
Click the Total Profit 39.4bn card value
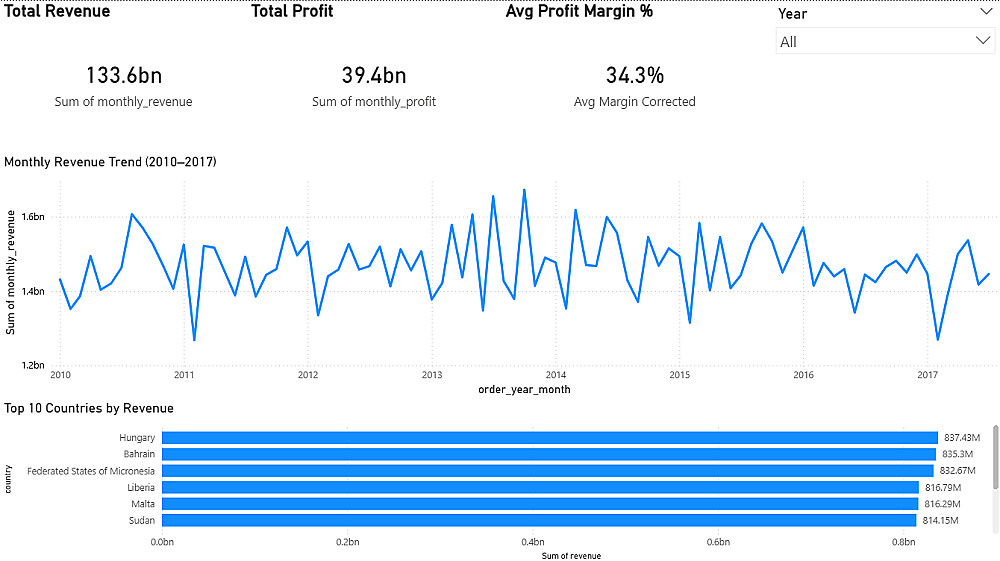pyautogui.click(x=373, y=75)
